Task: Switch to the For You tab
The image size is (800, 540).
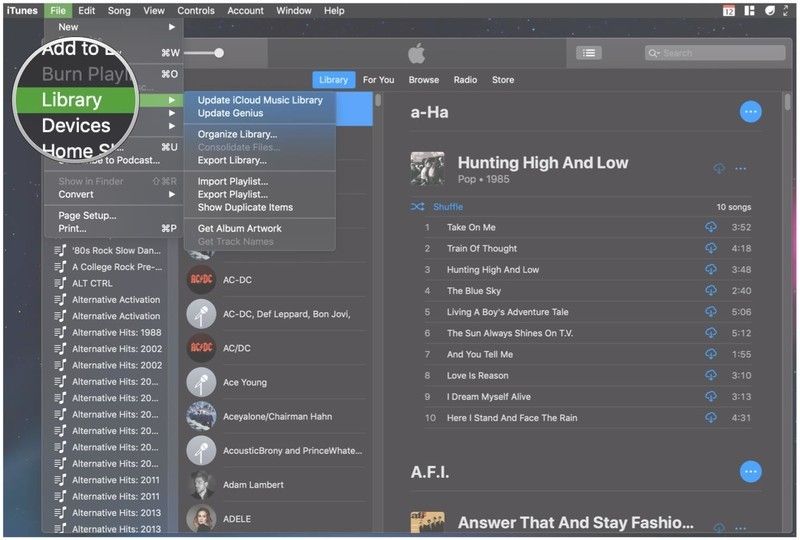Action: point(378,80)
